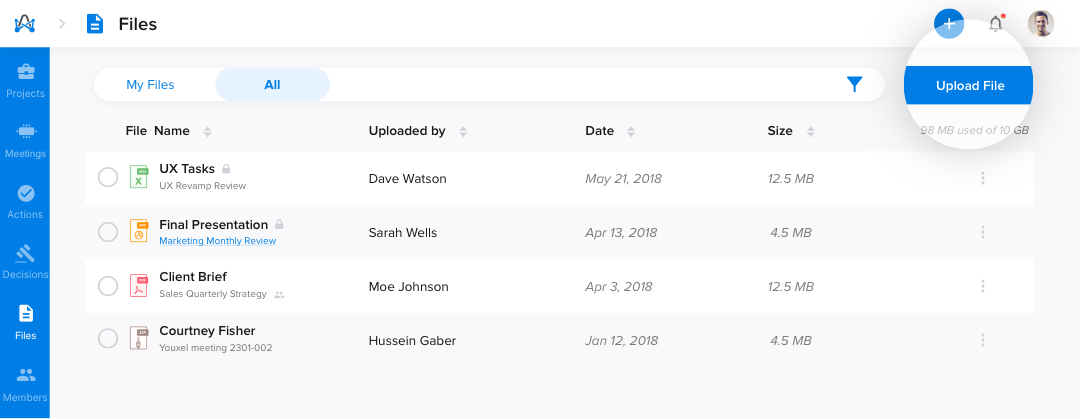
Task: Click the Upload File button
Action: tap(970, 86)
